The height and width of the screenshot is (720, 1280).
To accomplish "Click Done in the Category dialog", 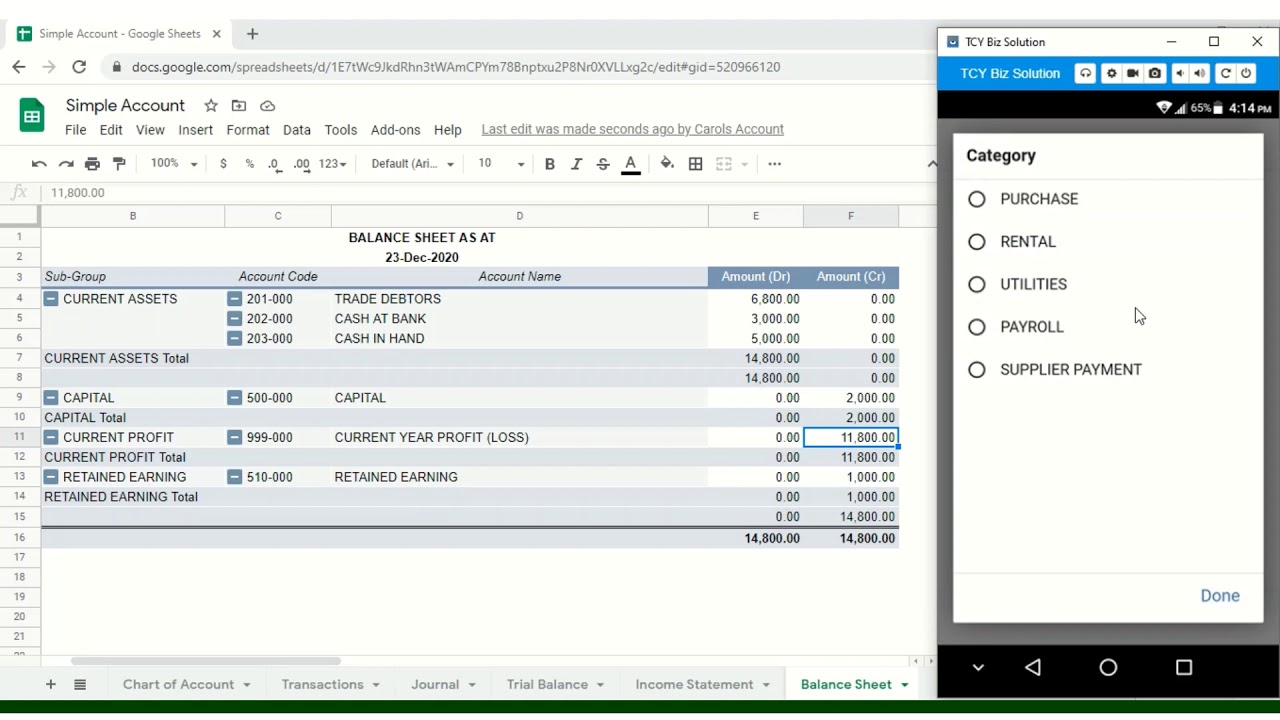I will (x=1220, y=596).
